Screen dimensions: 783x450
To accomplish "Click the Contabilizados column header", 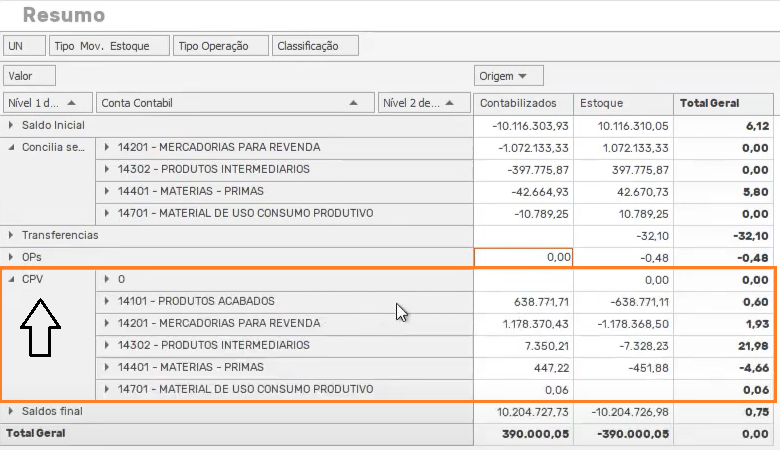I will point(524,102).
